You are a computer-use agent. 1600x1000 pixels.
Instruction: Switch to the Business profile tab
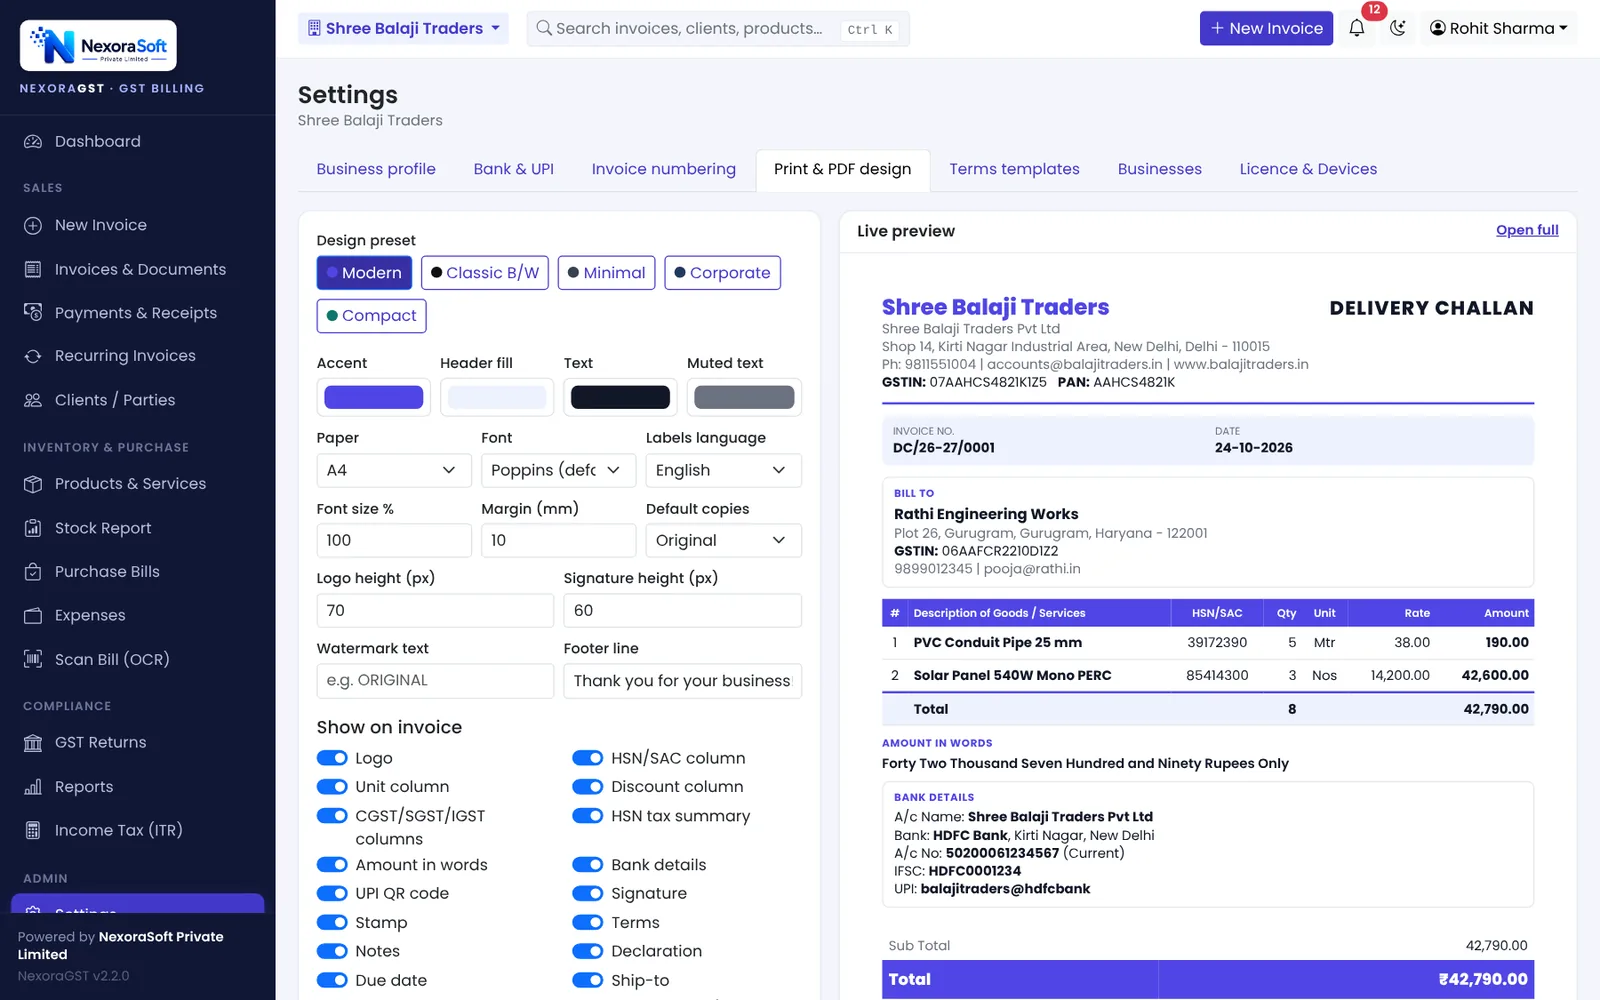click(x=376, y=169)
